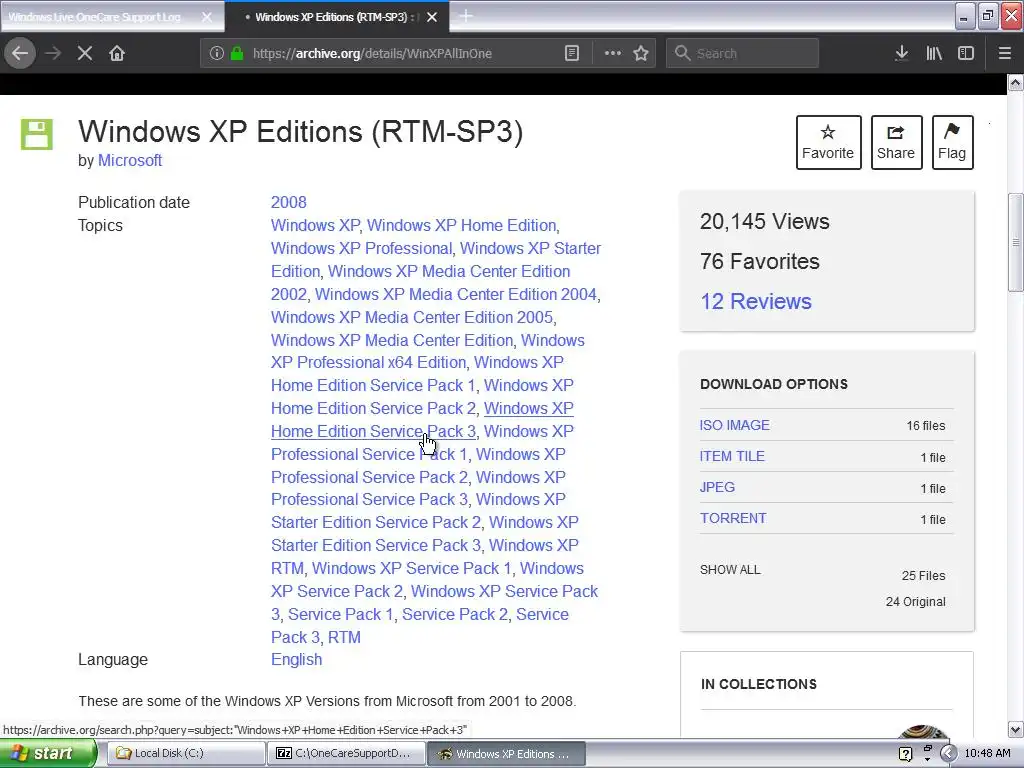1024x768 pixels.
Task: Open the Windows XP Media Center Edition 2005 topic
Action: 412,317
